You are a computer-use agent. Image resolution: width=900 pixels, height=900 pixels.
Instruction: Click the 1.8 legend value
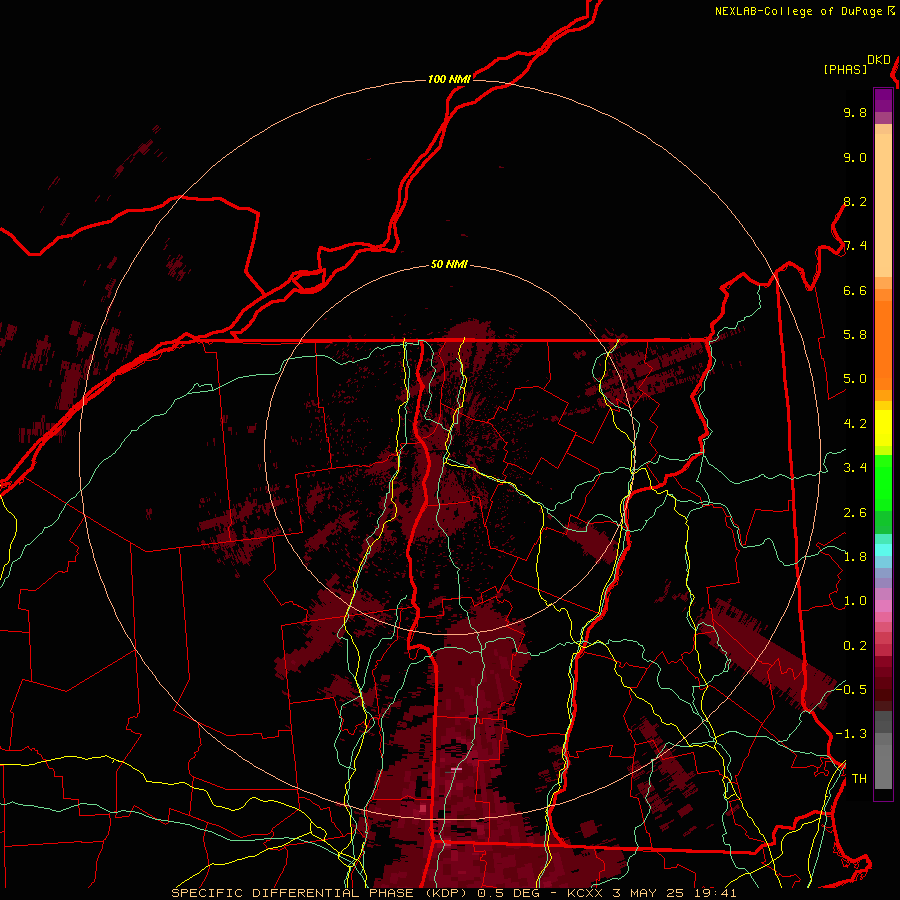click(x=855, y=557)
